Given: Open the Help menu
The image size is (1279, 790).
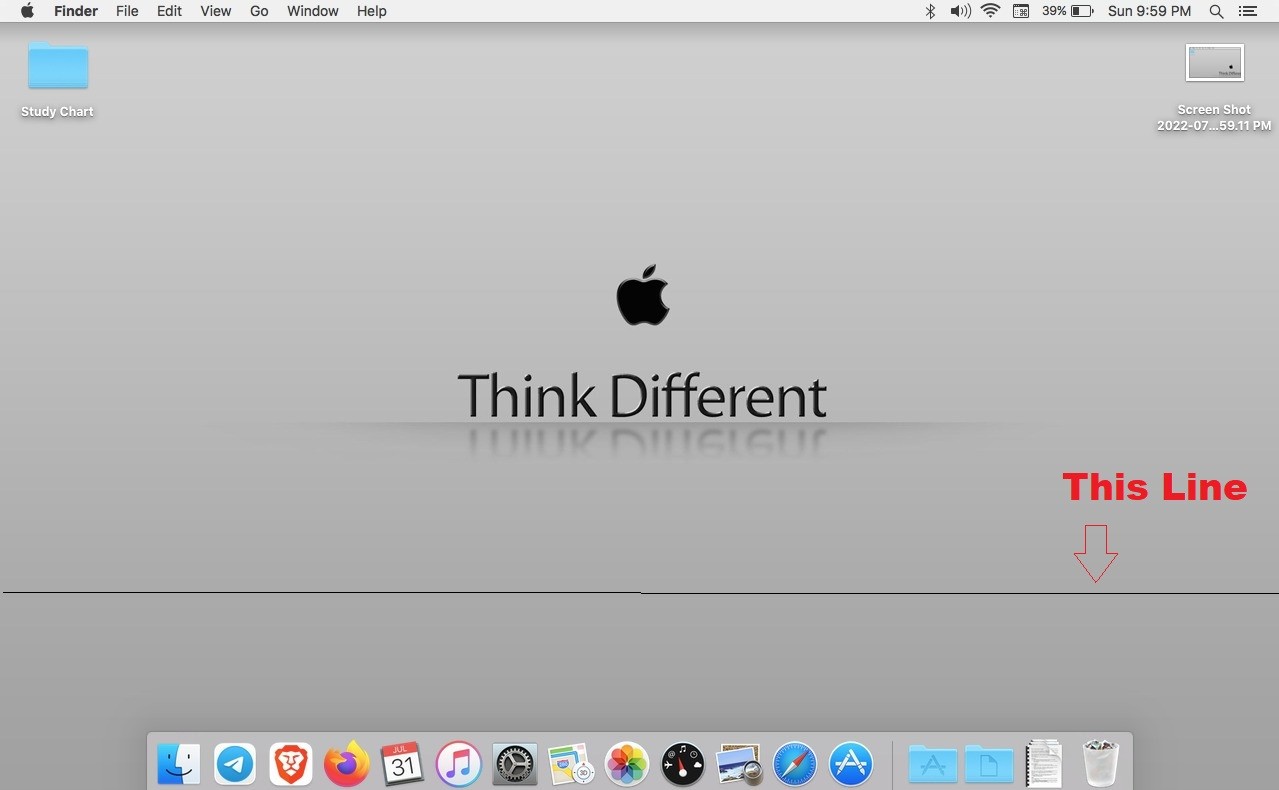Looking at the screenshot, I should pos(372,11).
